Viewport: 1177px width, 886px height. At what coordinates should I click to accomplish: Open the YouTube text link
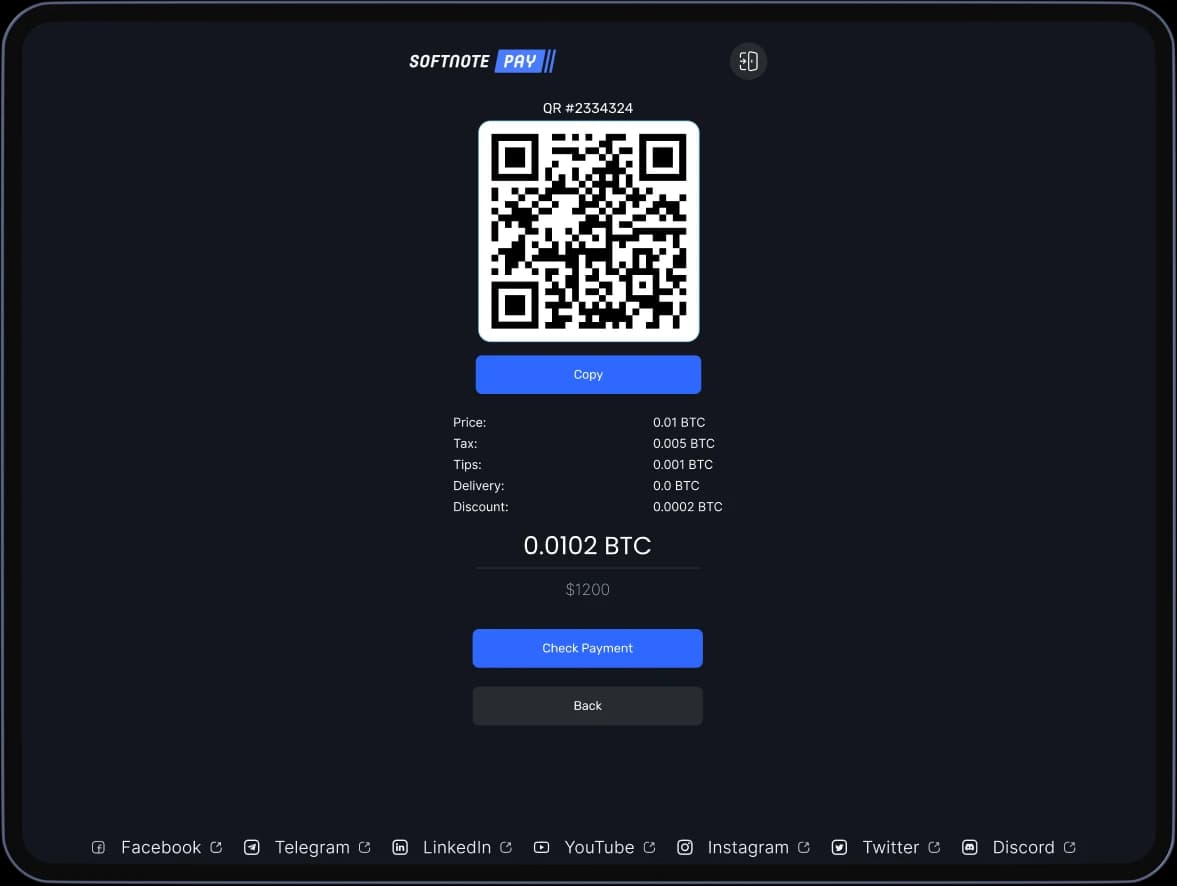pos(599,848)
